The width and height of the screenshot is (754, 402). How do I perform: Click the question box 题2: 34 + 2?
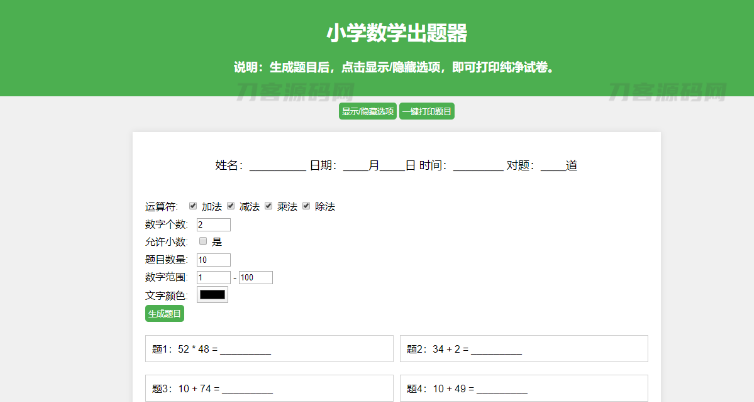524,349
